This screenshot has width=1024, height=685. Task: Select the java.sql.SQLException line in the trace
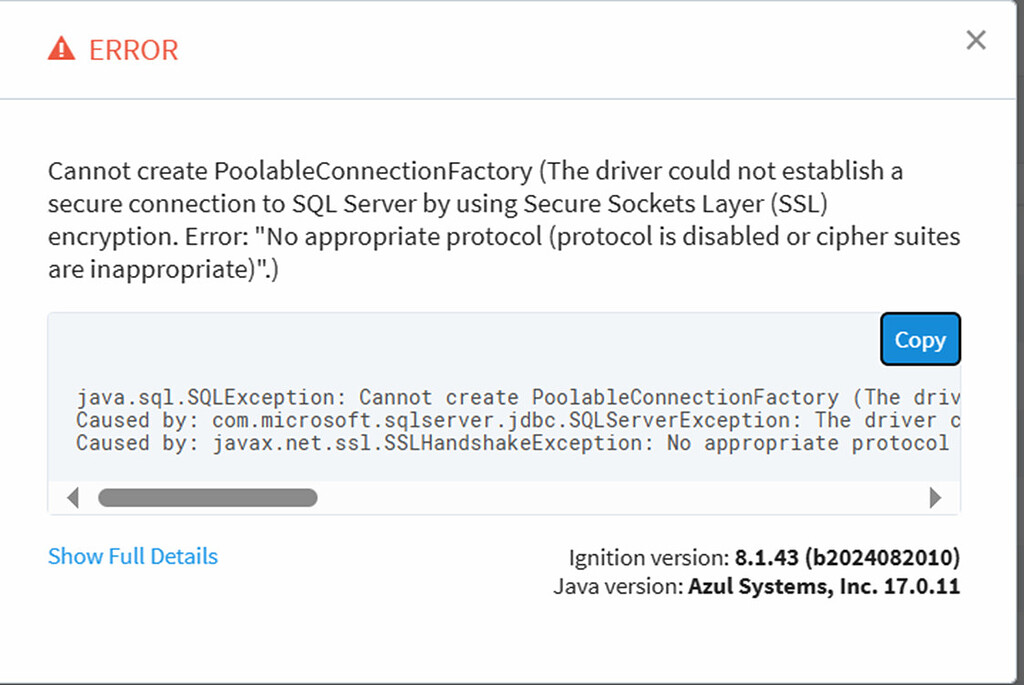pyautogui.click(x=518, y=397)
